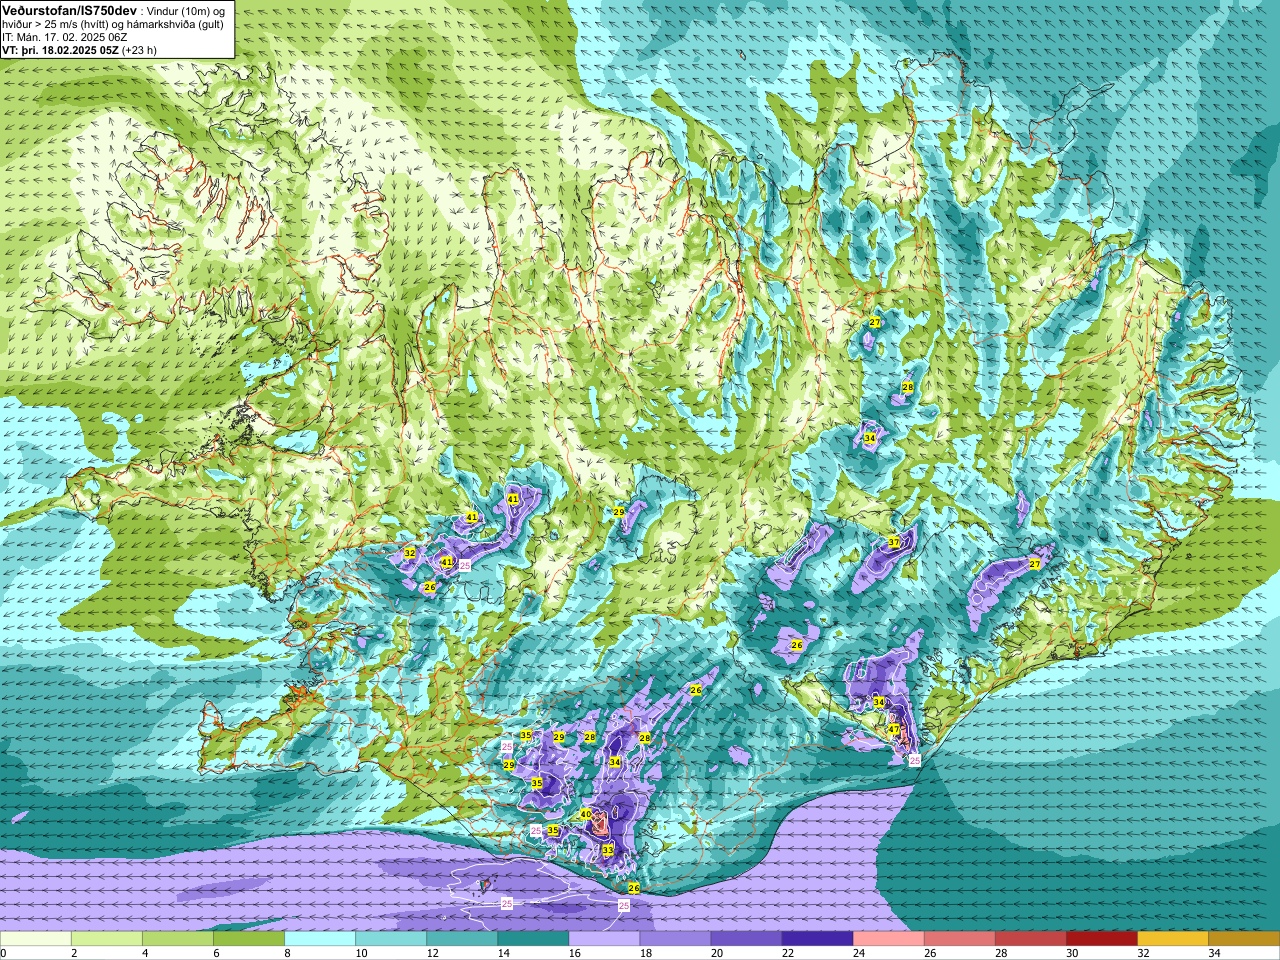Pick the 20–22 m/s violet legend swatch
The width and height of the screenshot is (1280, 960).
(x=746, y=939)
